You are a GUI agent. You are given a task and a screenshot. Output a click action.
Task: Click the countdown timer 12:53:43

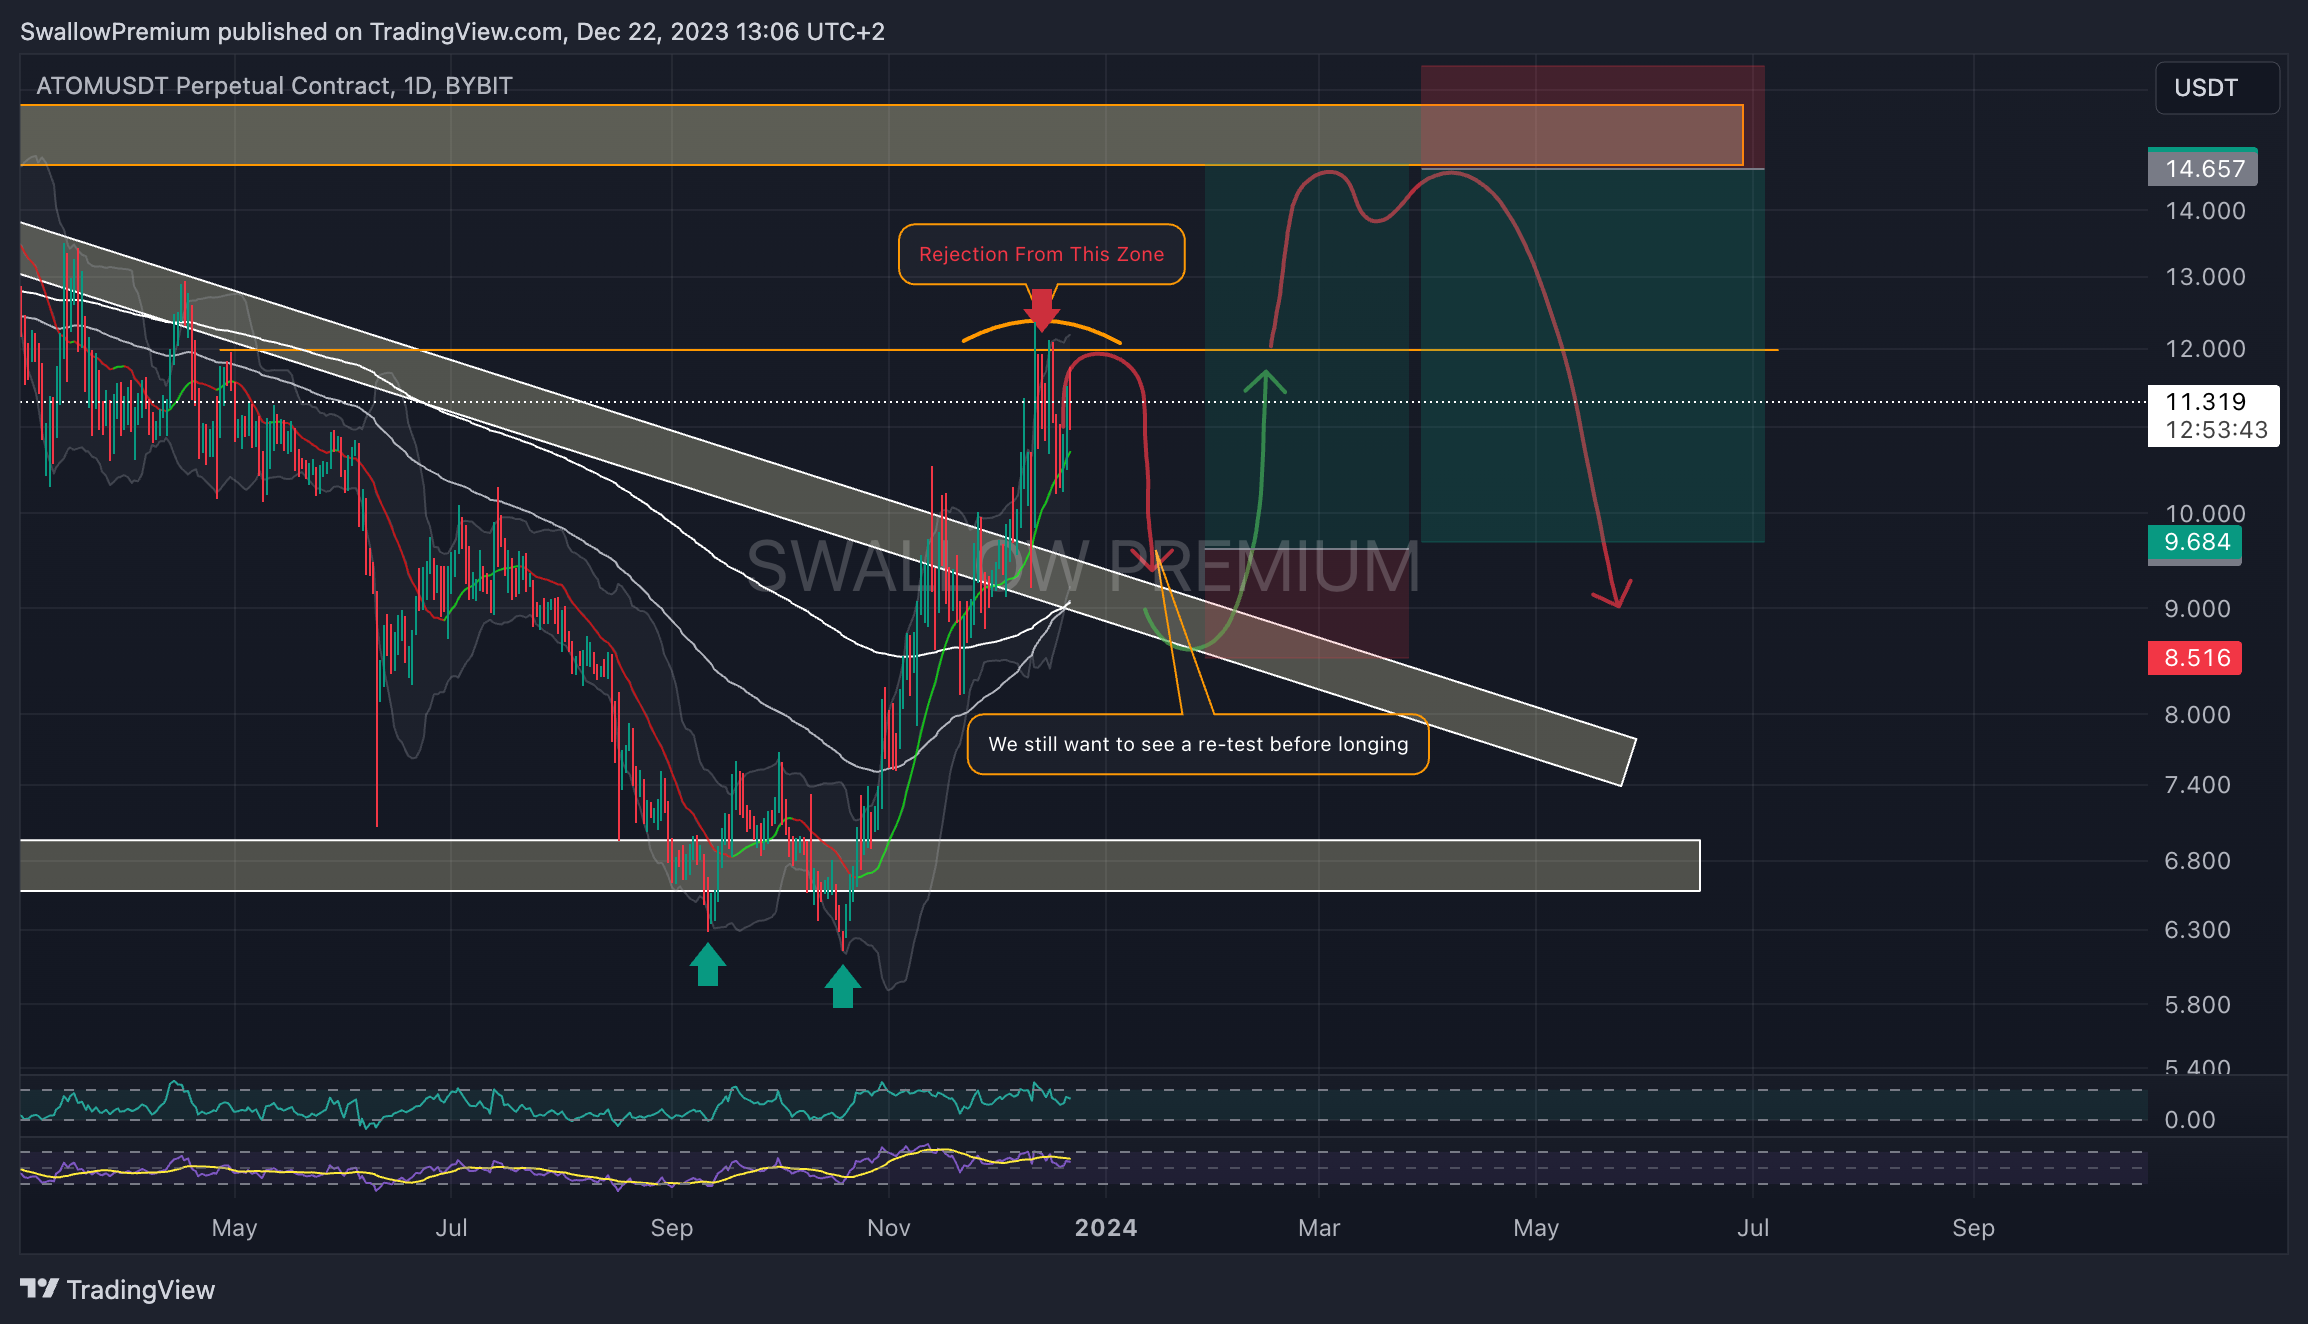(x=2216, y=431)
